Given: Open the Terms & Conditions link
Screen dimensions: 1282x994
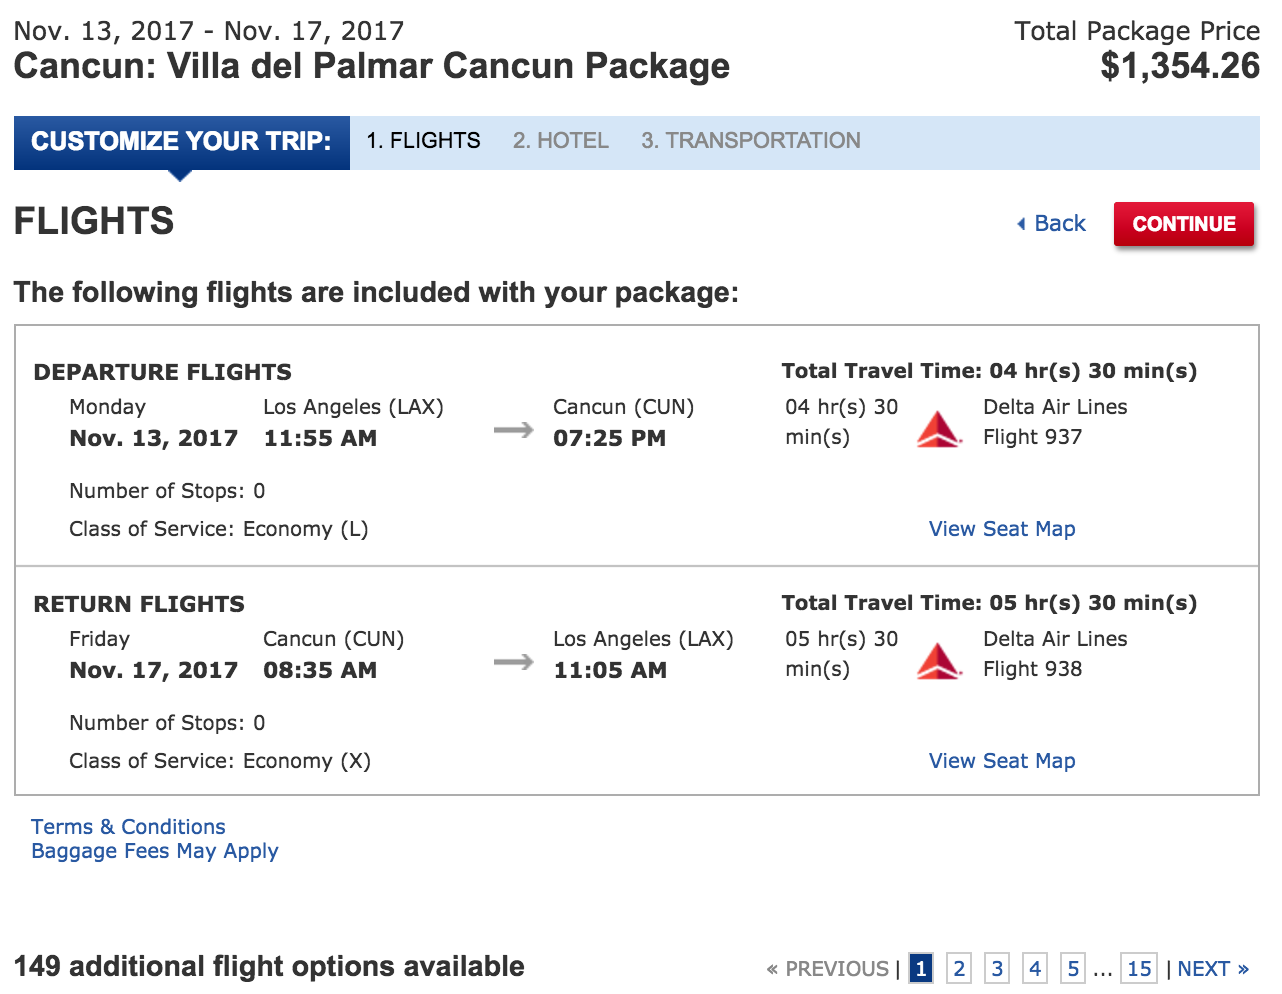Looking at the screenshot, I should tap(128, 826).
